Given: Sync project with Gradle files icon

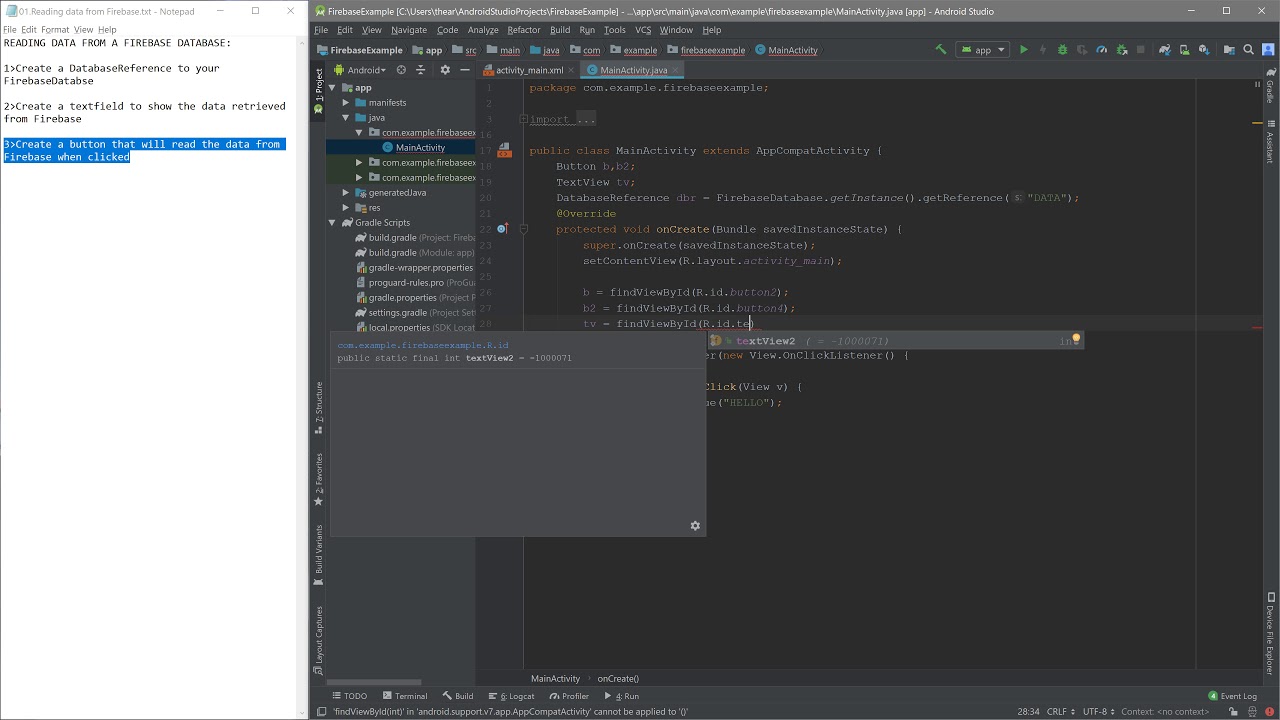Looking at the screenshot, I should click(1164, 49).
